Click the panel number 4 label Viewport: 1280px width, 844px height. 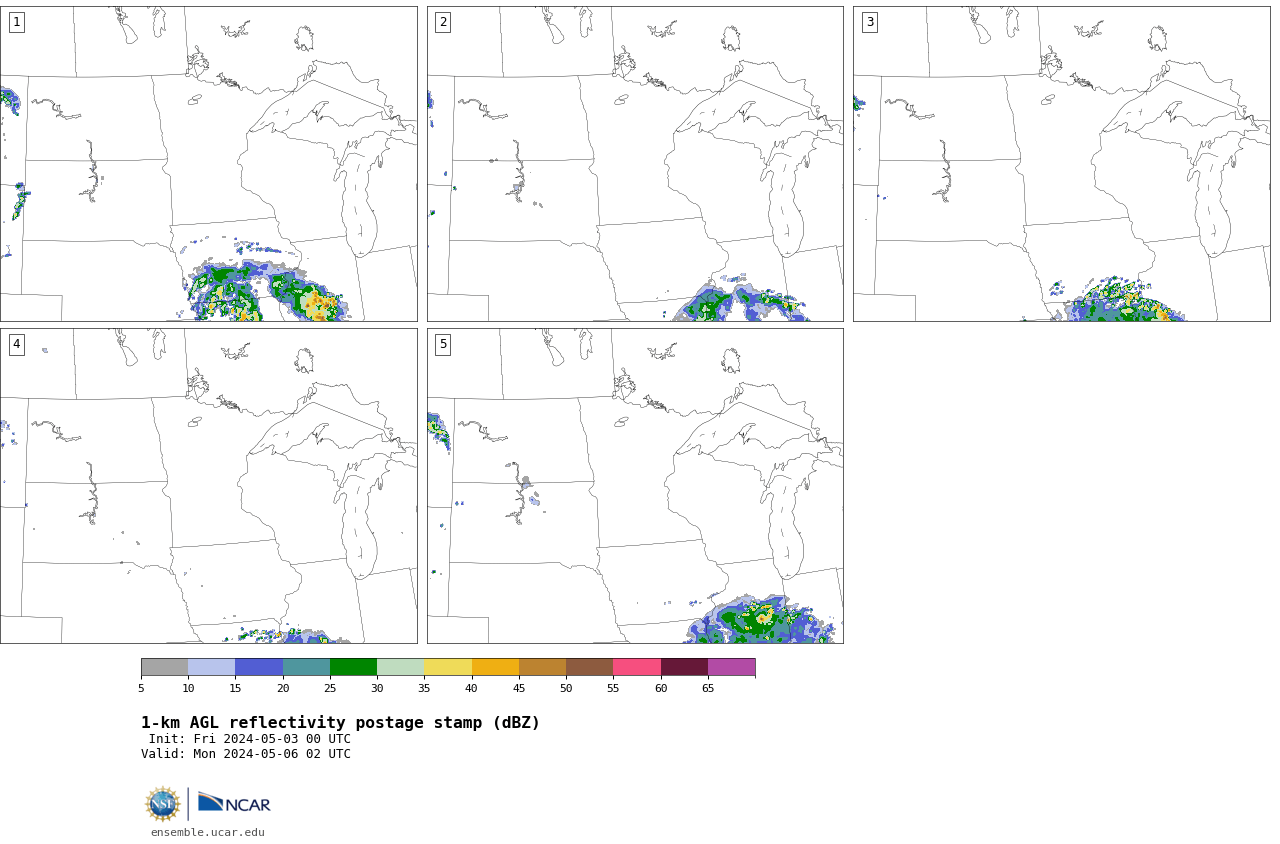[16, 344]
